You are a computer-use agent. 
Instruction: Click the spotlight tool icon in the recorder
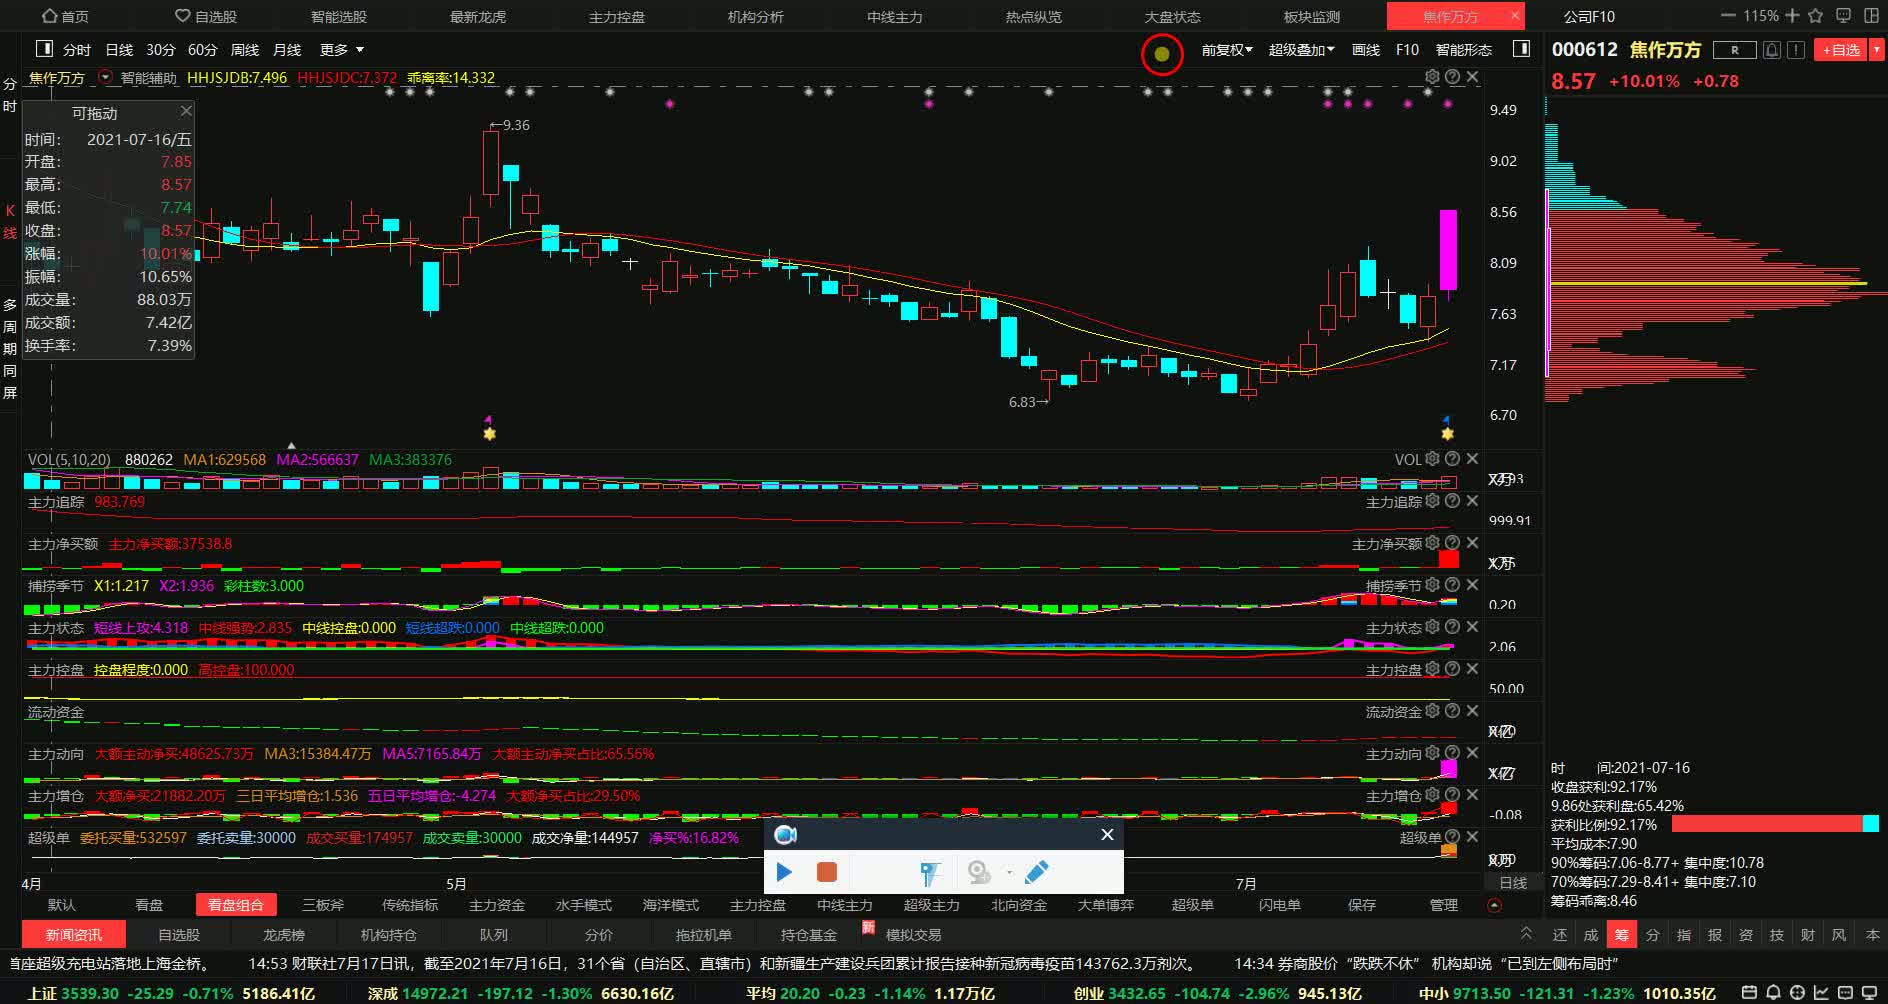tap(930, 873)
